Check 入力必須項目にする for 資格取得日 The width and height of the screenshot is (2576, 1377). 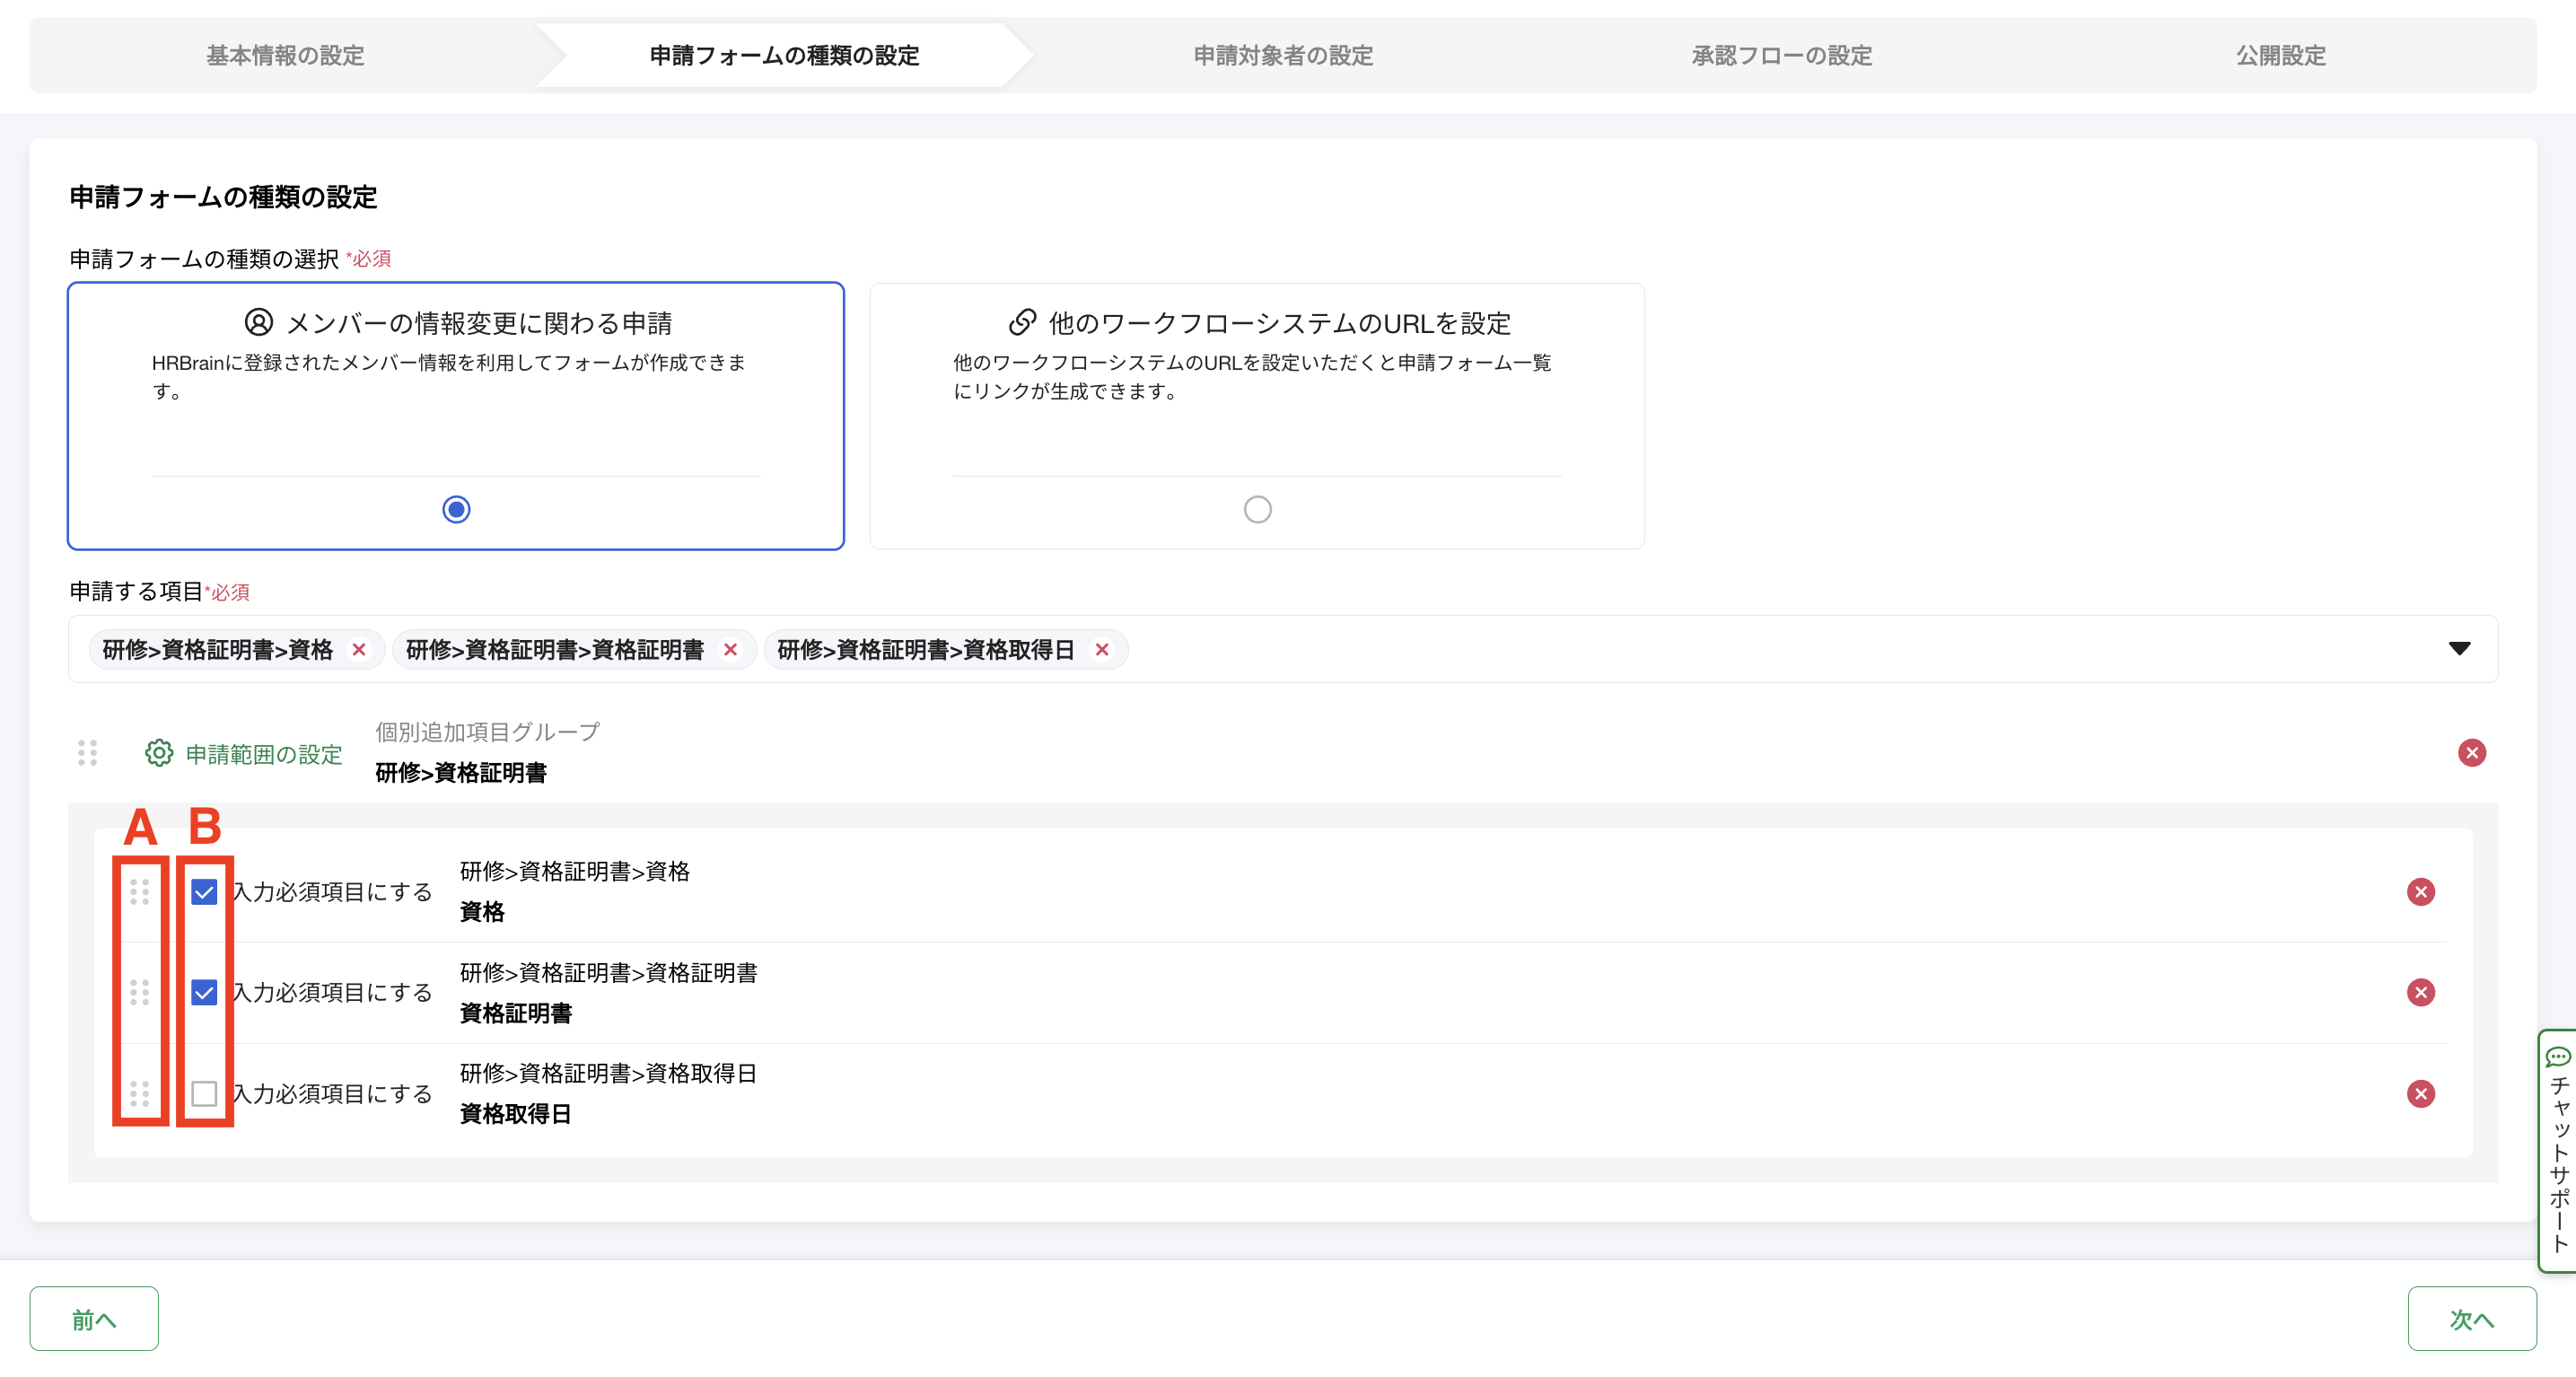[x=204, y=1094]
